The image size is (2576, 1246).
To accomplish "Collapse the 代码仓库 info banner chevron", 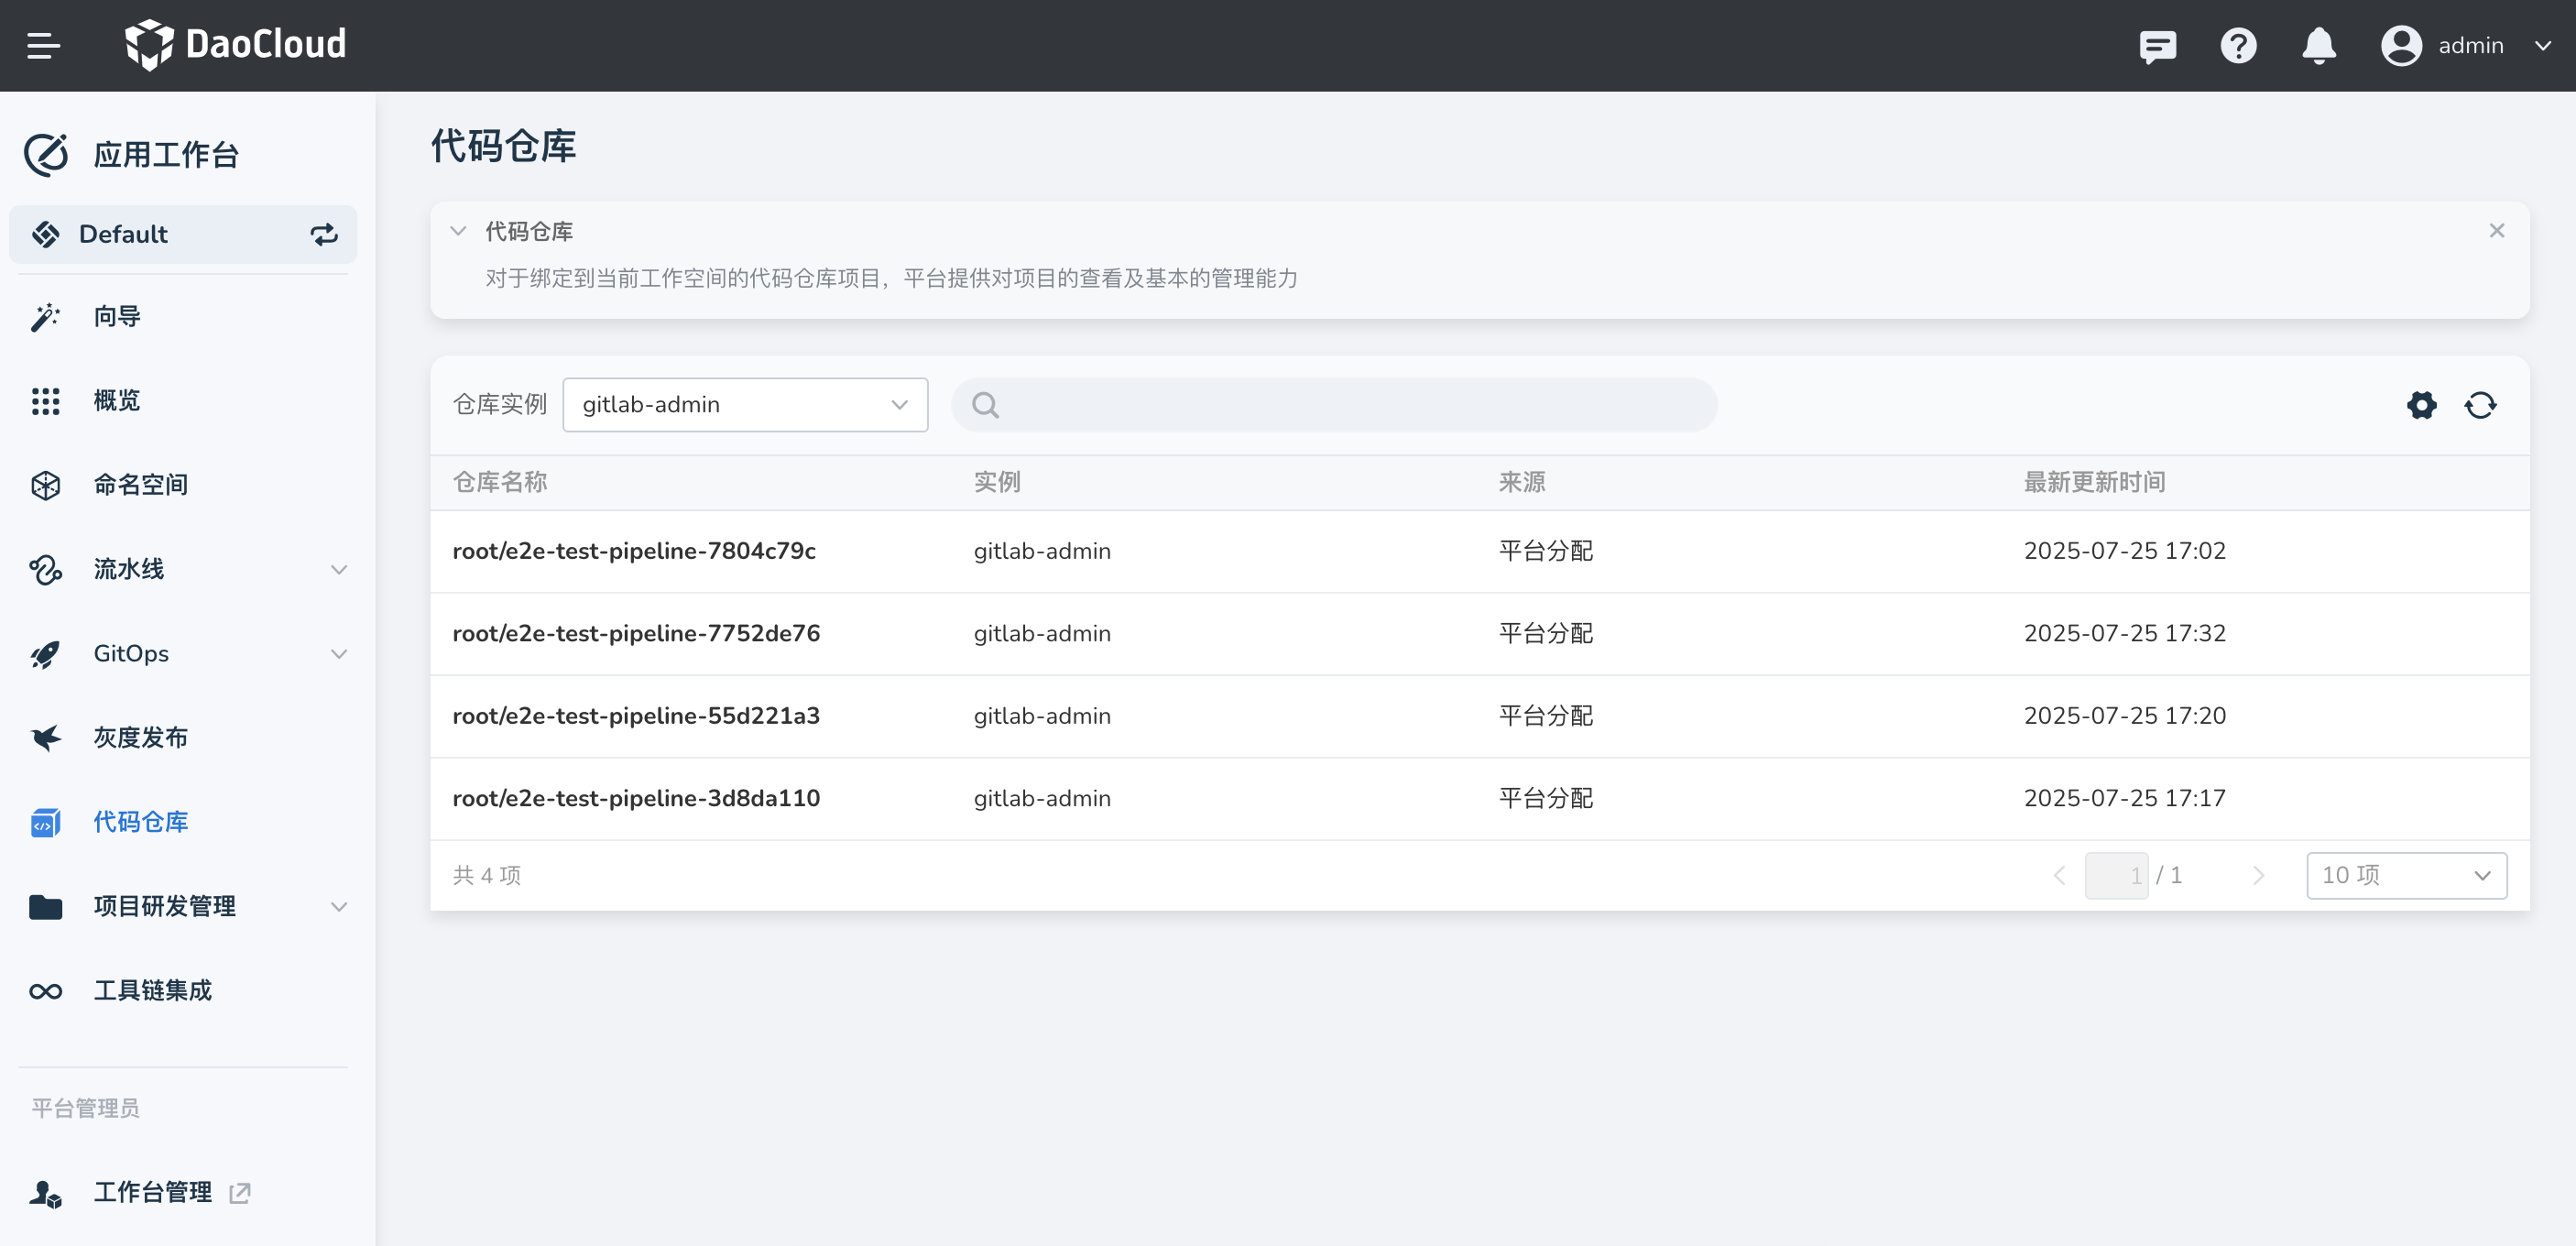I will click(458, 231).
